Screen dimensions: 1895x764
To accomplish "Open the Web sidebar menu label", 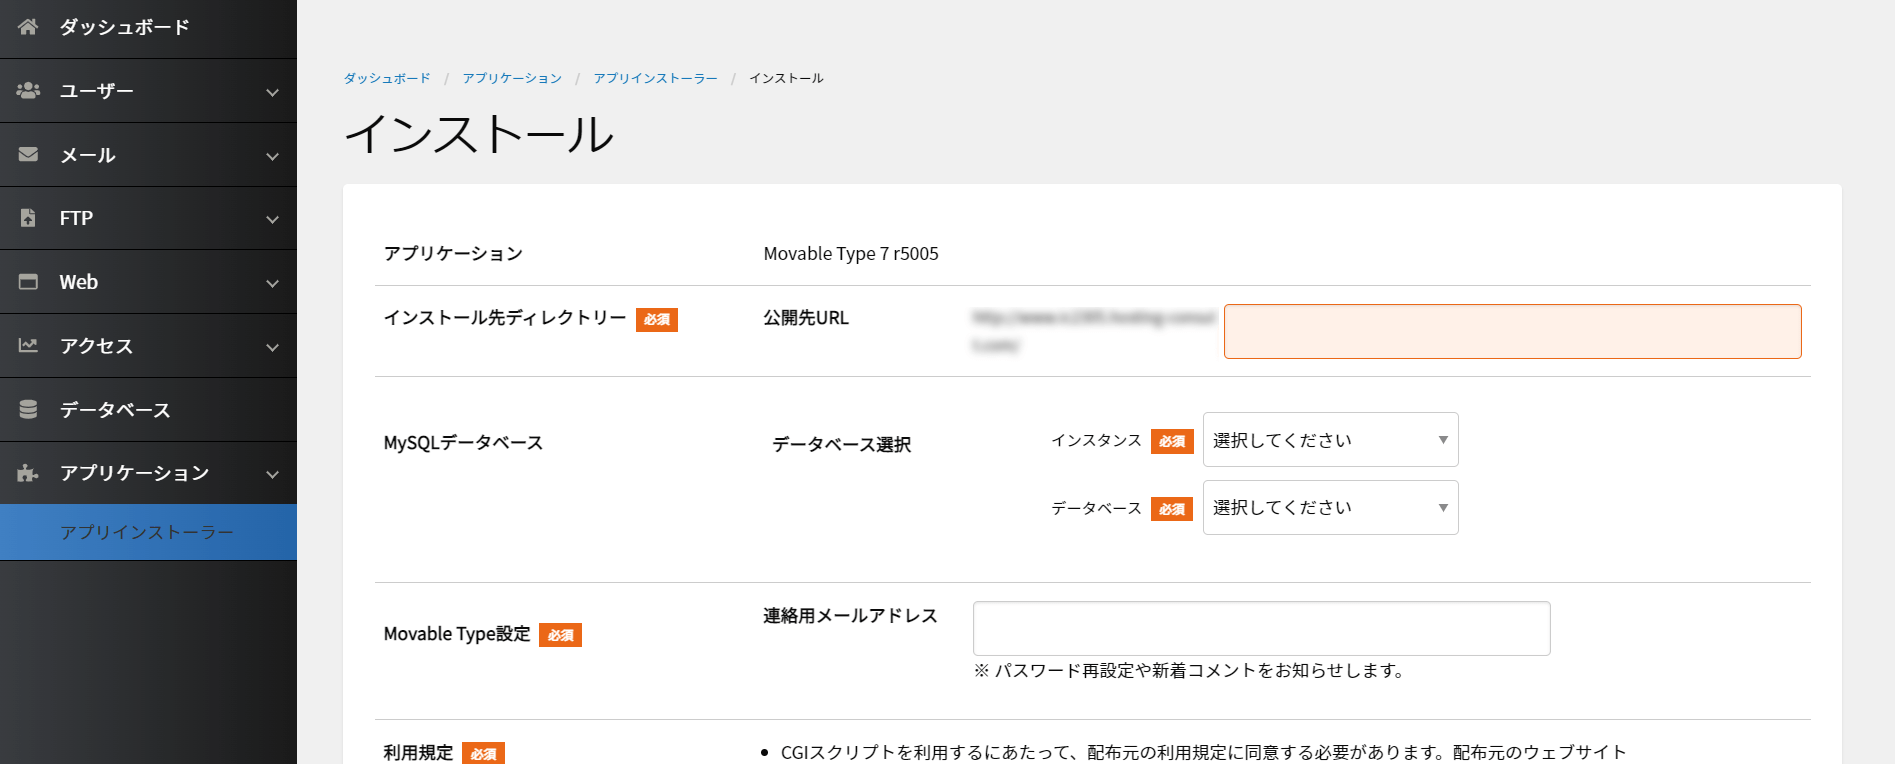I will [79, 282].
